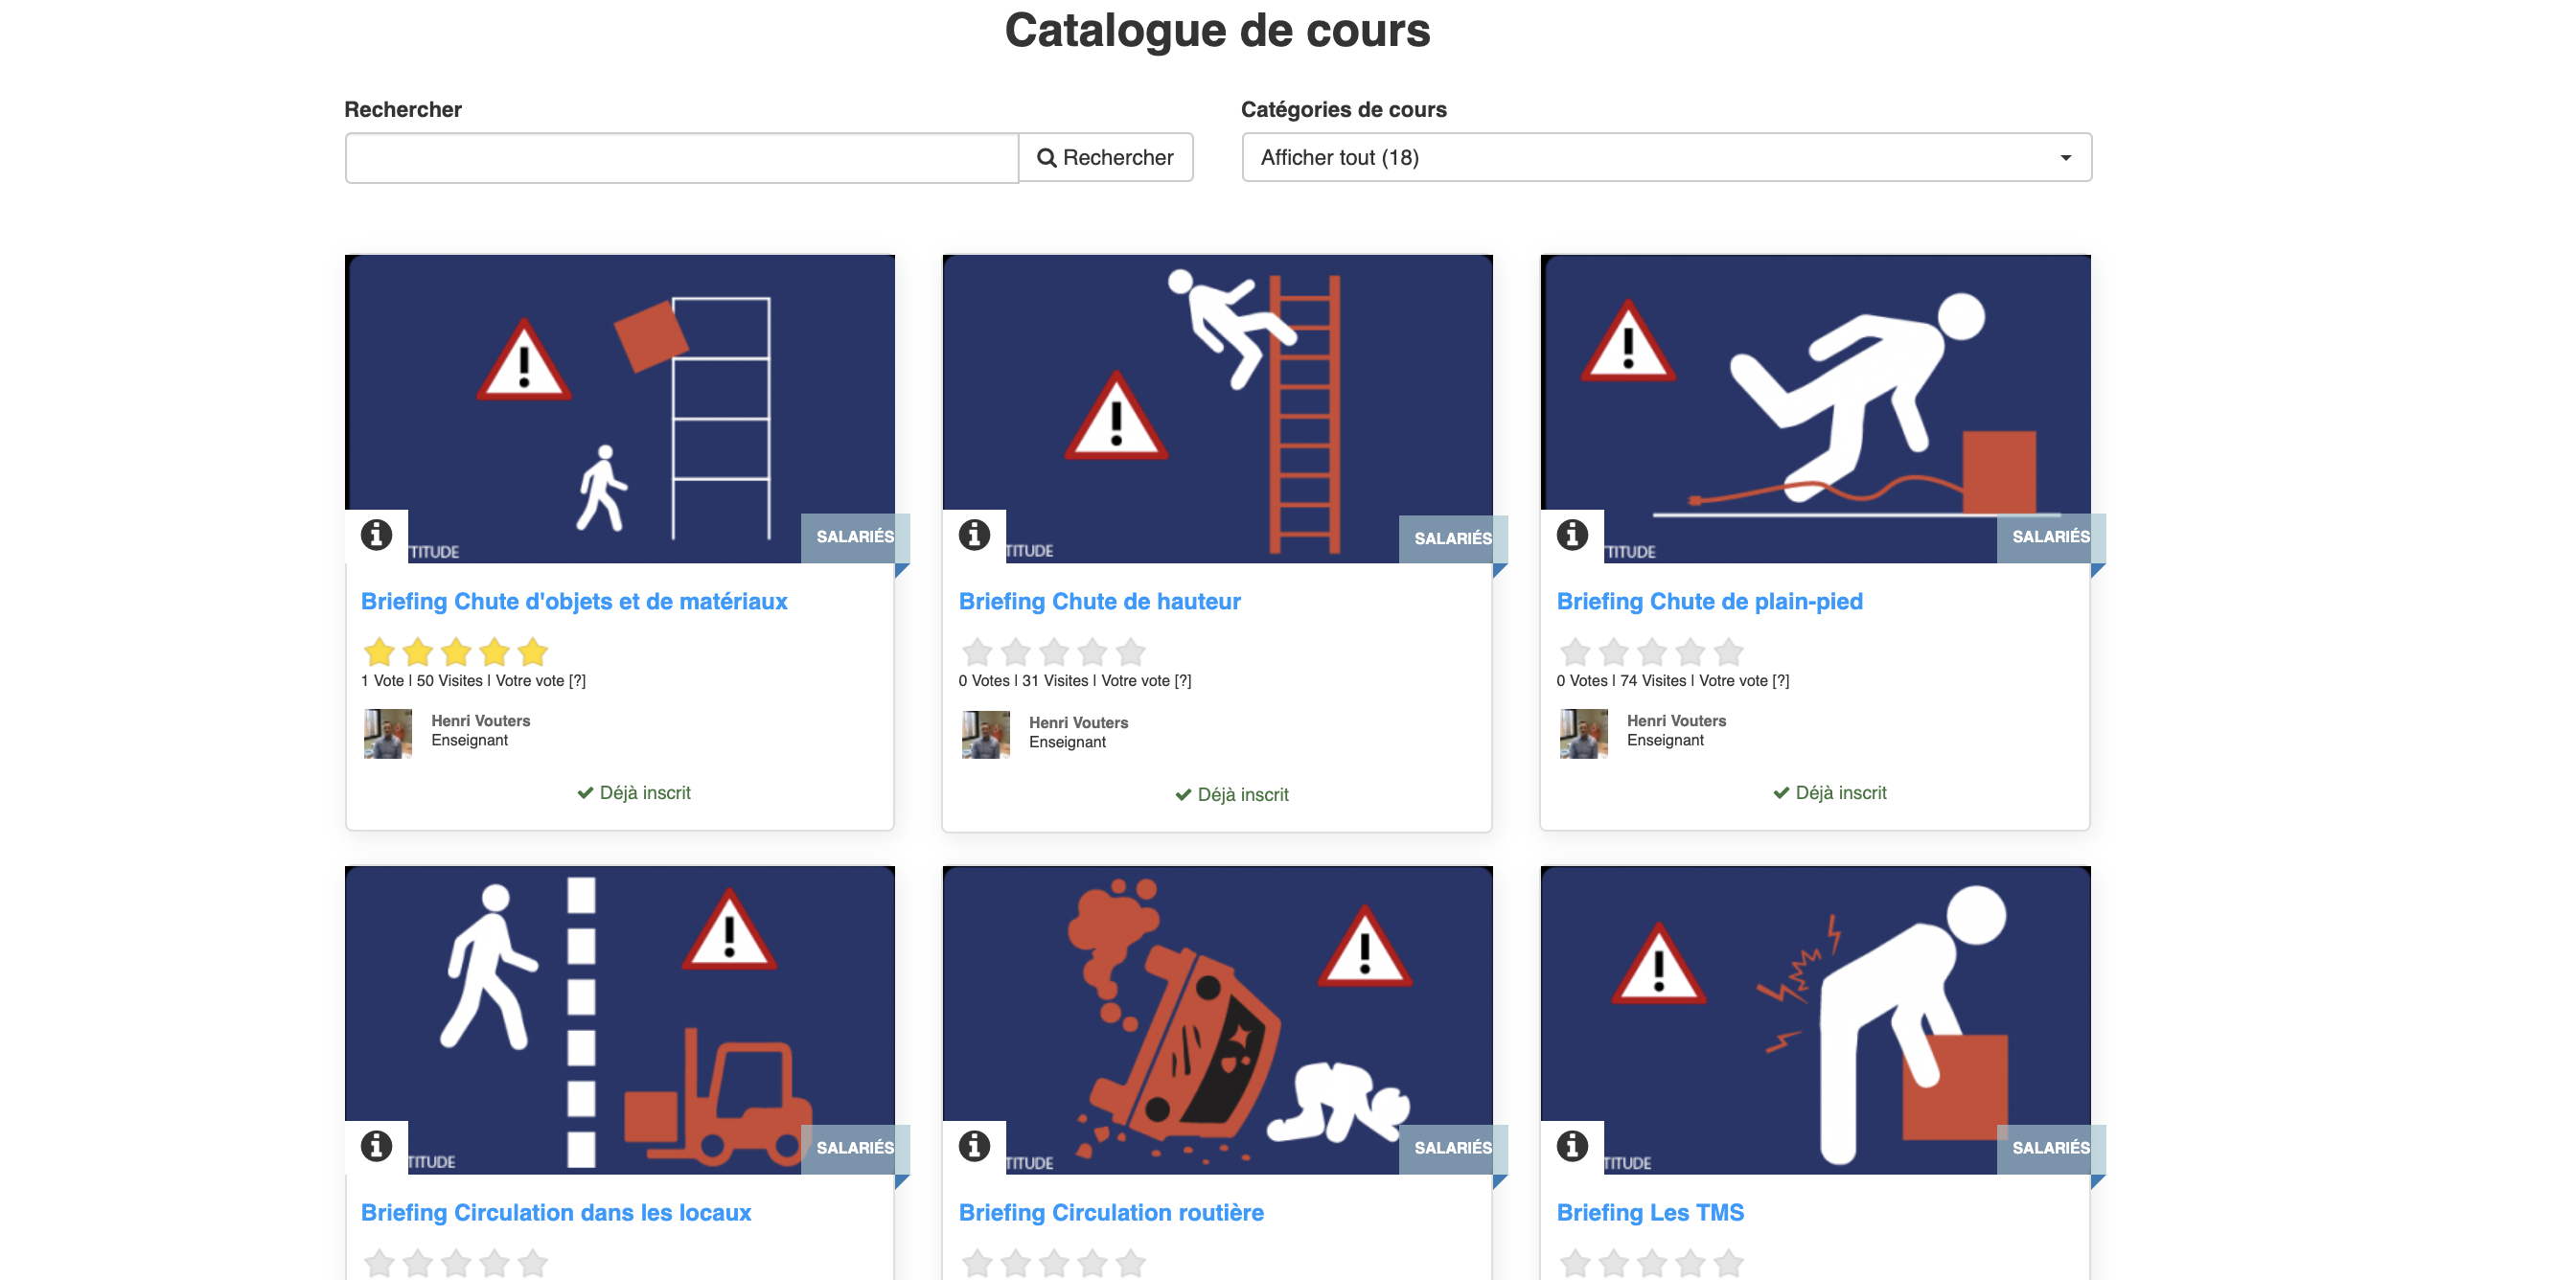2576x1280 pixels.
Task: Rate Chute d'objets with second star
Action: (x=418, y=652)
